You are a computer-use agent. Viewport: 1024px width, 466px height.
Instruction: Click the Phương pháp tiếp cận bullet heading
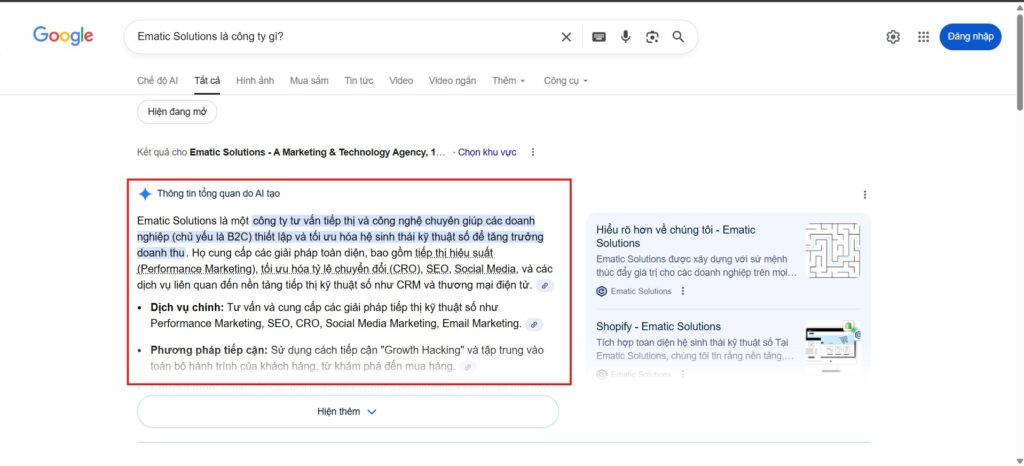(x=209, y=350)
